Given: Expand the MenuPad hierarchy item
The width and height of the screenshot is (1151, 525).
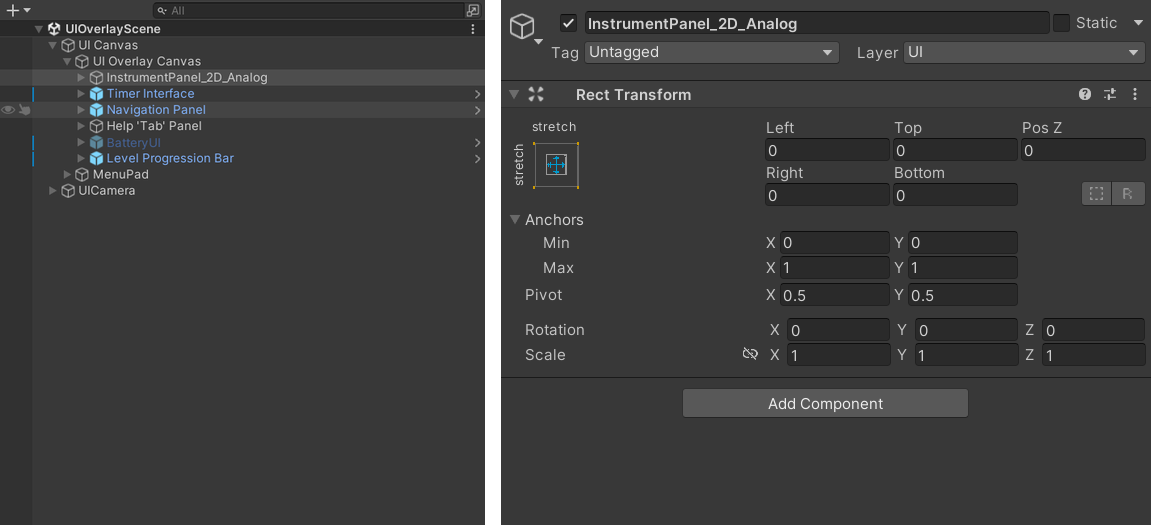Looking at the screenshot, I should 67,175.
